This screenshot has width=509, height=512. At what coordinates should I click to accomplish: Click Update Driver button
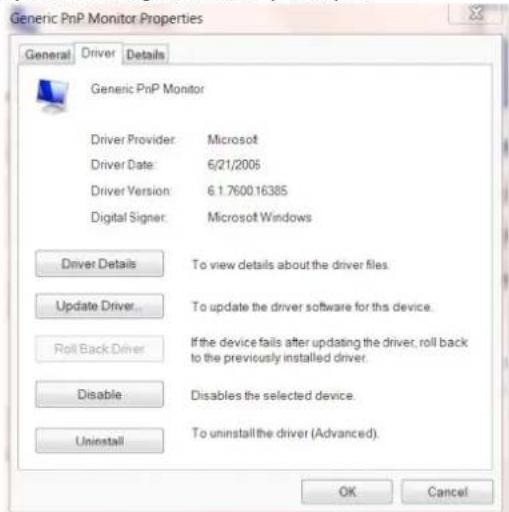point(99,306)
